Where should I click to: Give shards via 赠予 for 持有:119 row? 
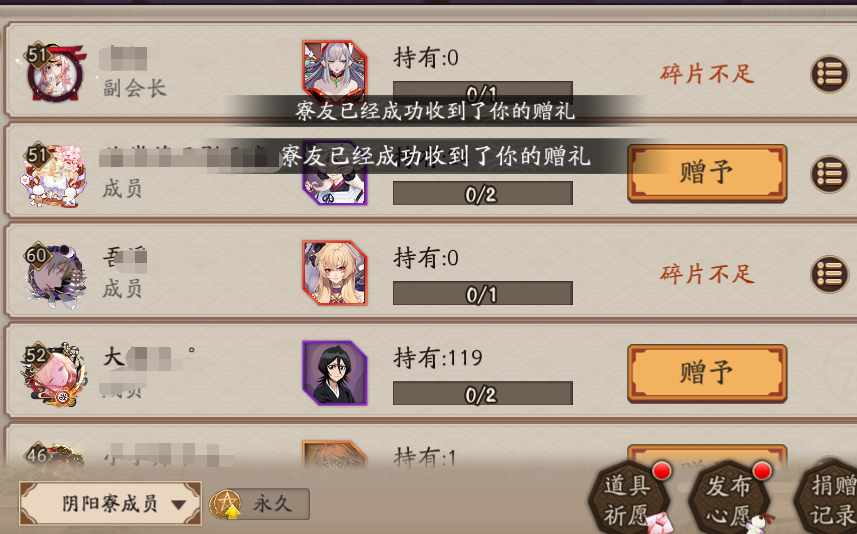(707, 373)
